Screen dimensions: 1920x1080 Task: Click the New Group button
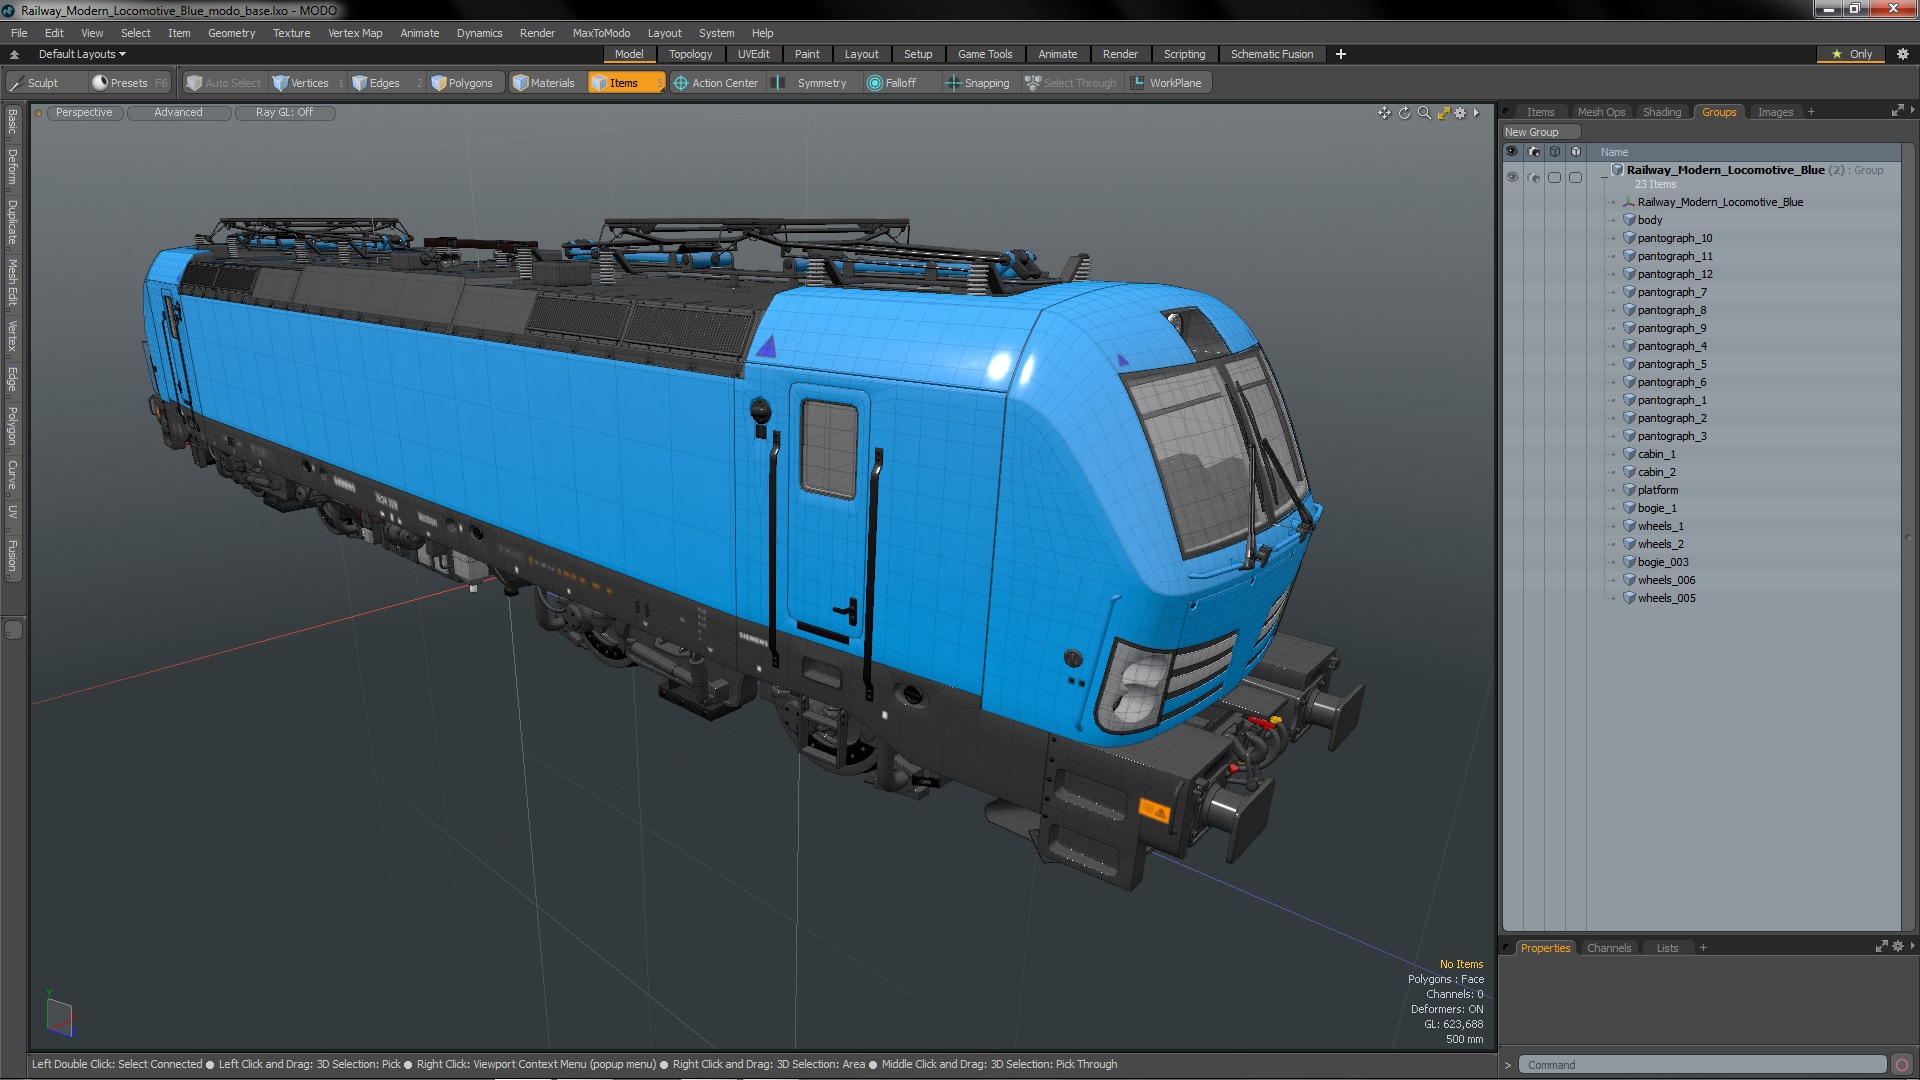[x=1539, y=132]
